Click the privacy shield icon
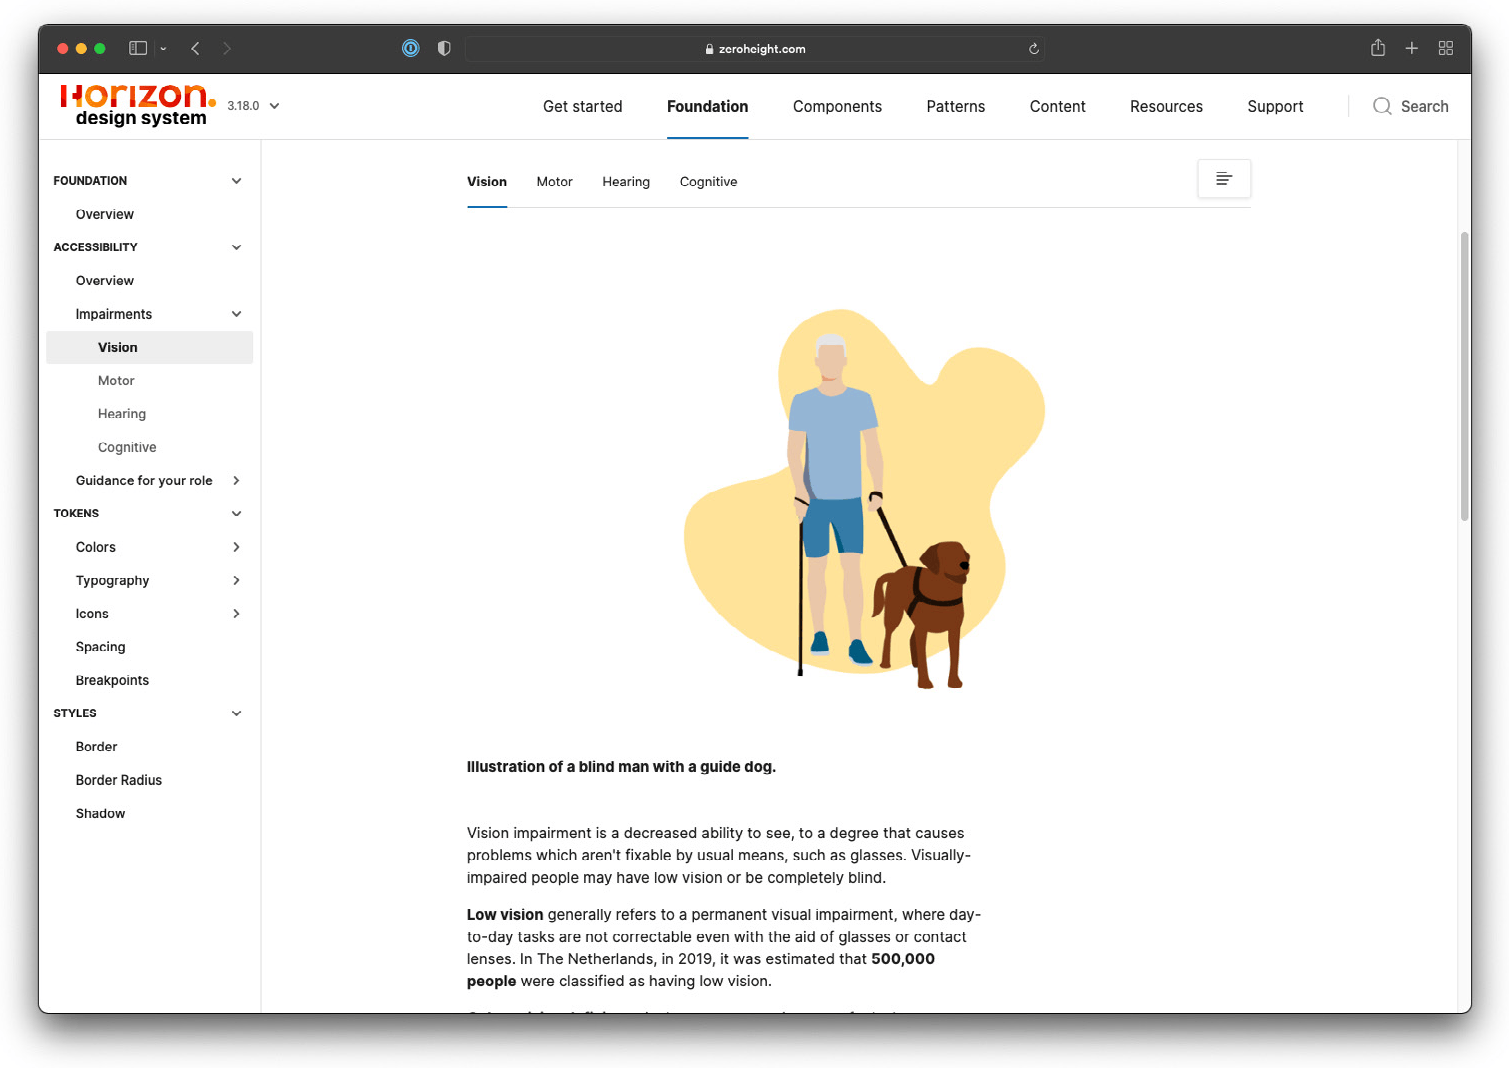This screenshot has width=1509, height=1068. 444,48
